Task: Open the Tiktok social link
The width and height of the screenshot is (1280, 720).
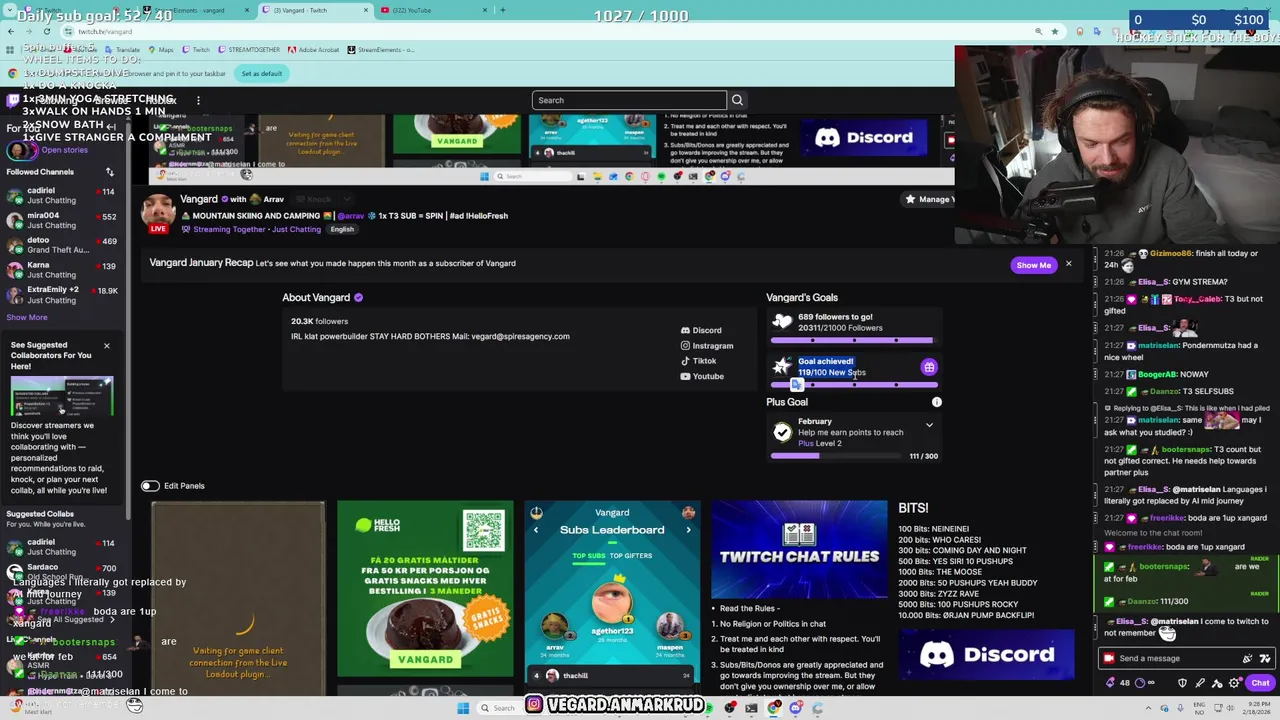Action: coord(698,361)
